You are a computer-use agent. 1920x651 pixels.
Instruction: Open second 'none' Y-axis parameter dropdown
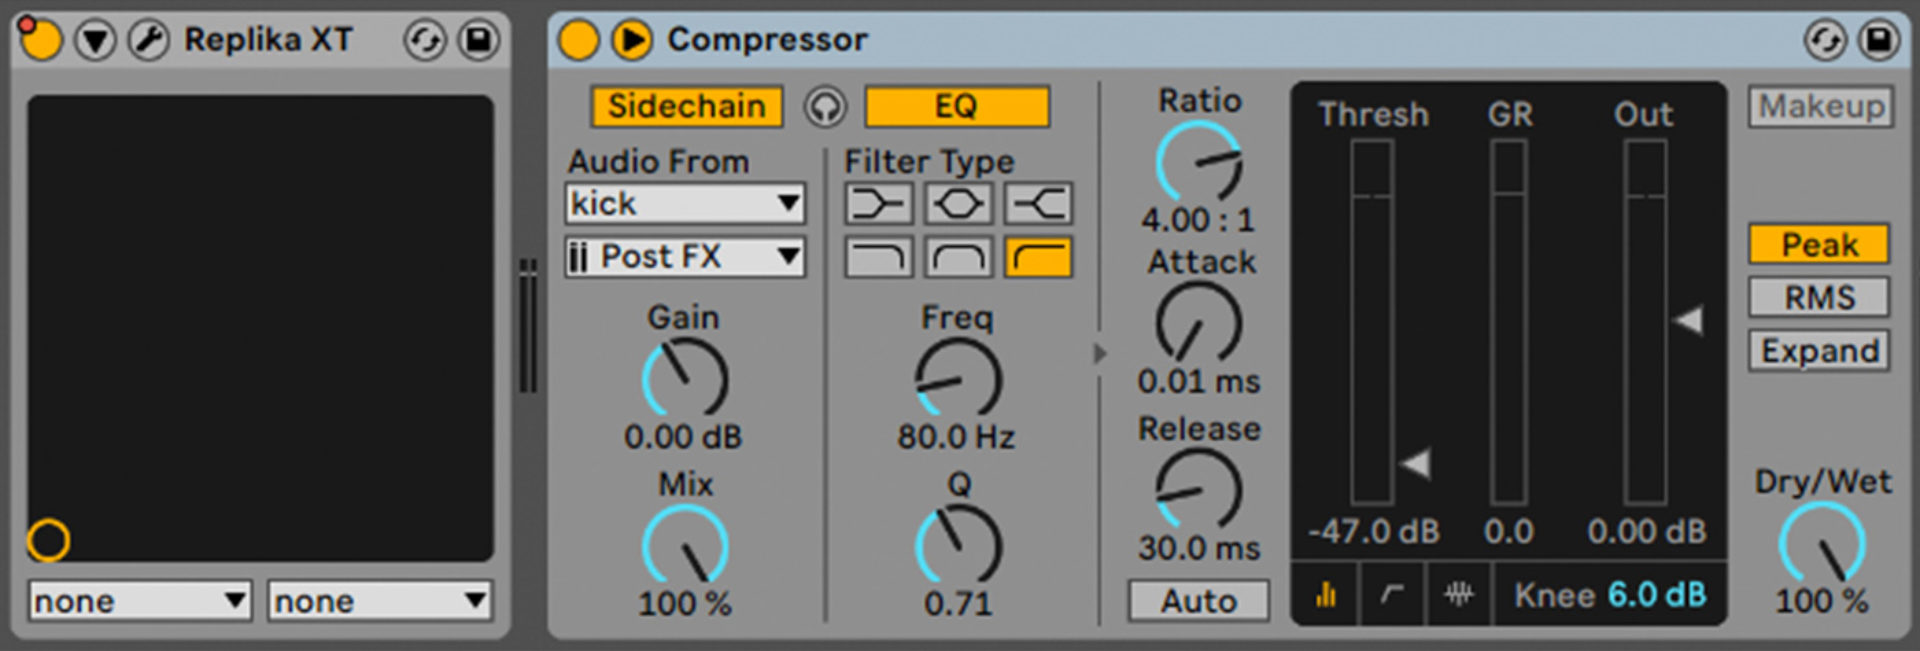pyautogui.click(x=380, y=601)
